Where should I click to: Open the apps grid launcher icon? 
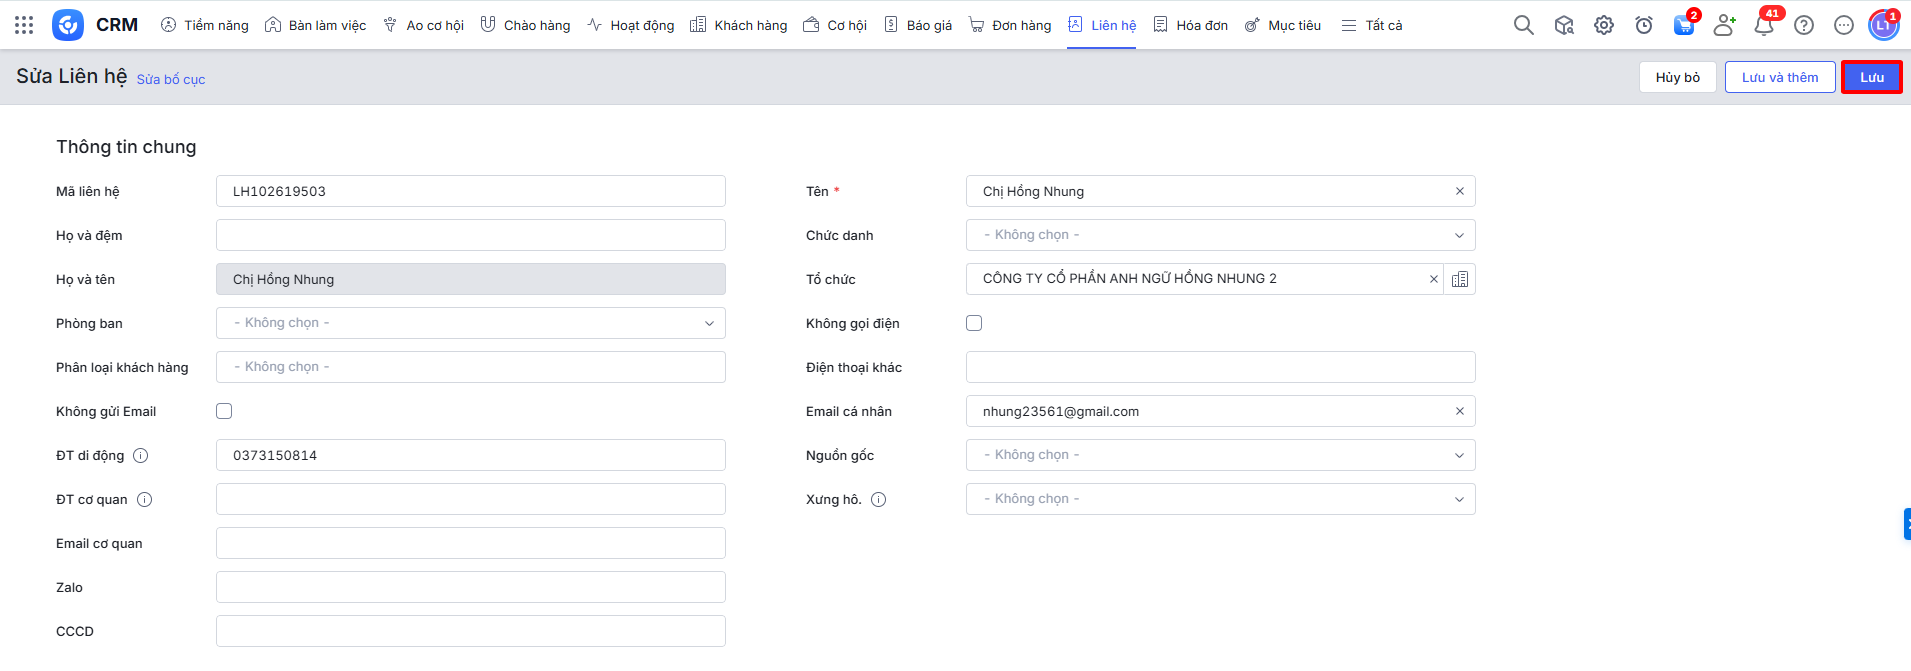24,25
